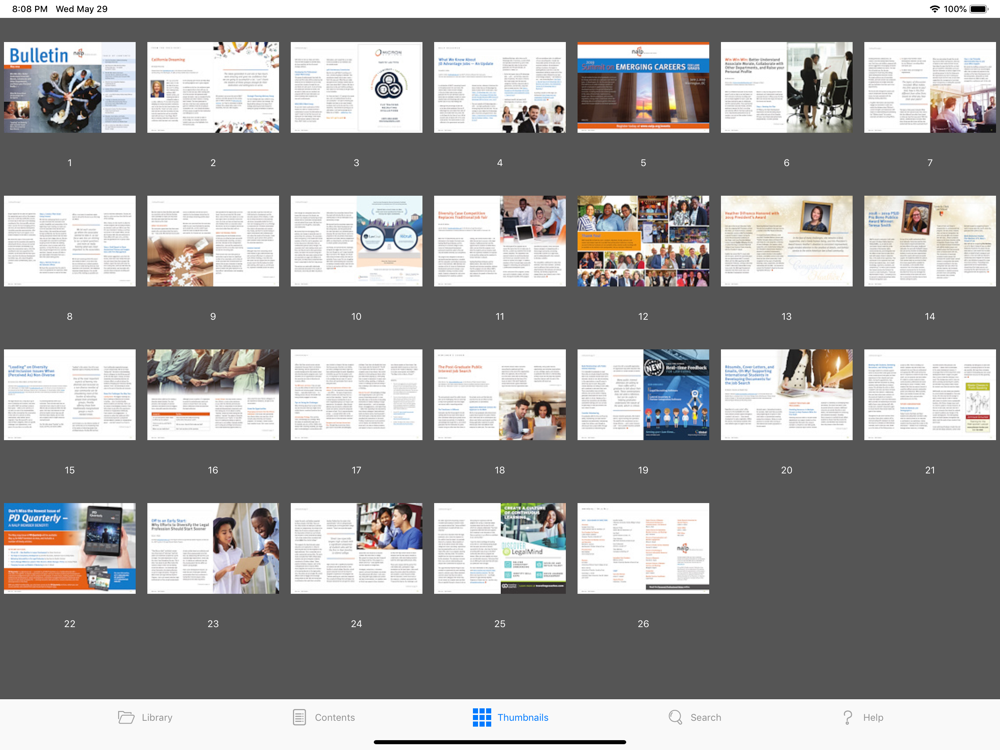
Task: Switch to the Contents tab label
Action: pyautogui.click(x=335, y=717)
